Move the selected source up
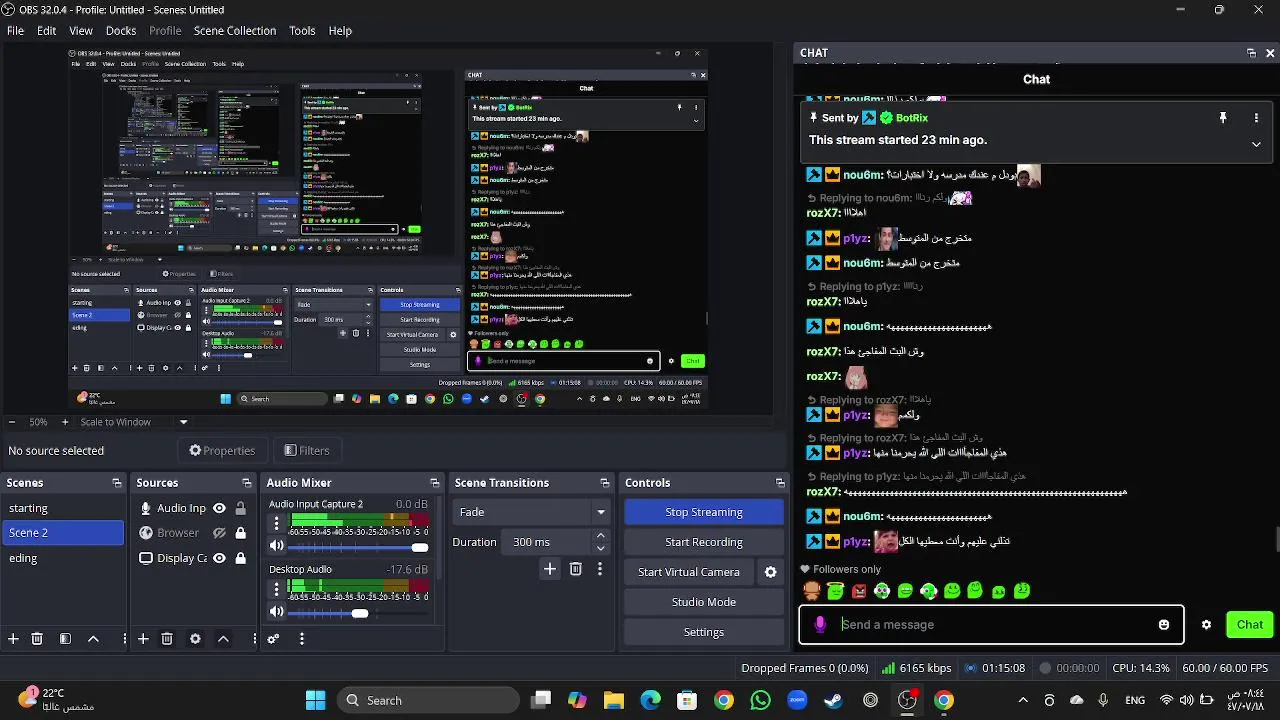 tap(223, 639)
